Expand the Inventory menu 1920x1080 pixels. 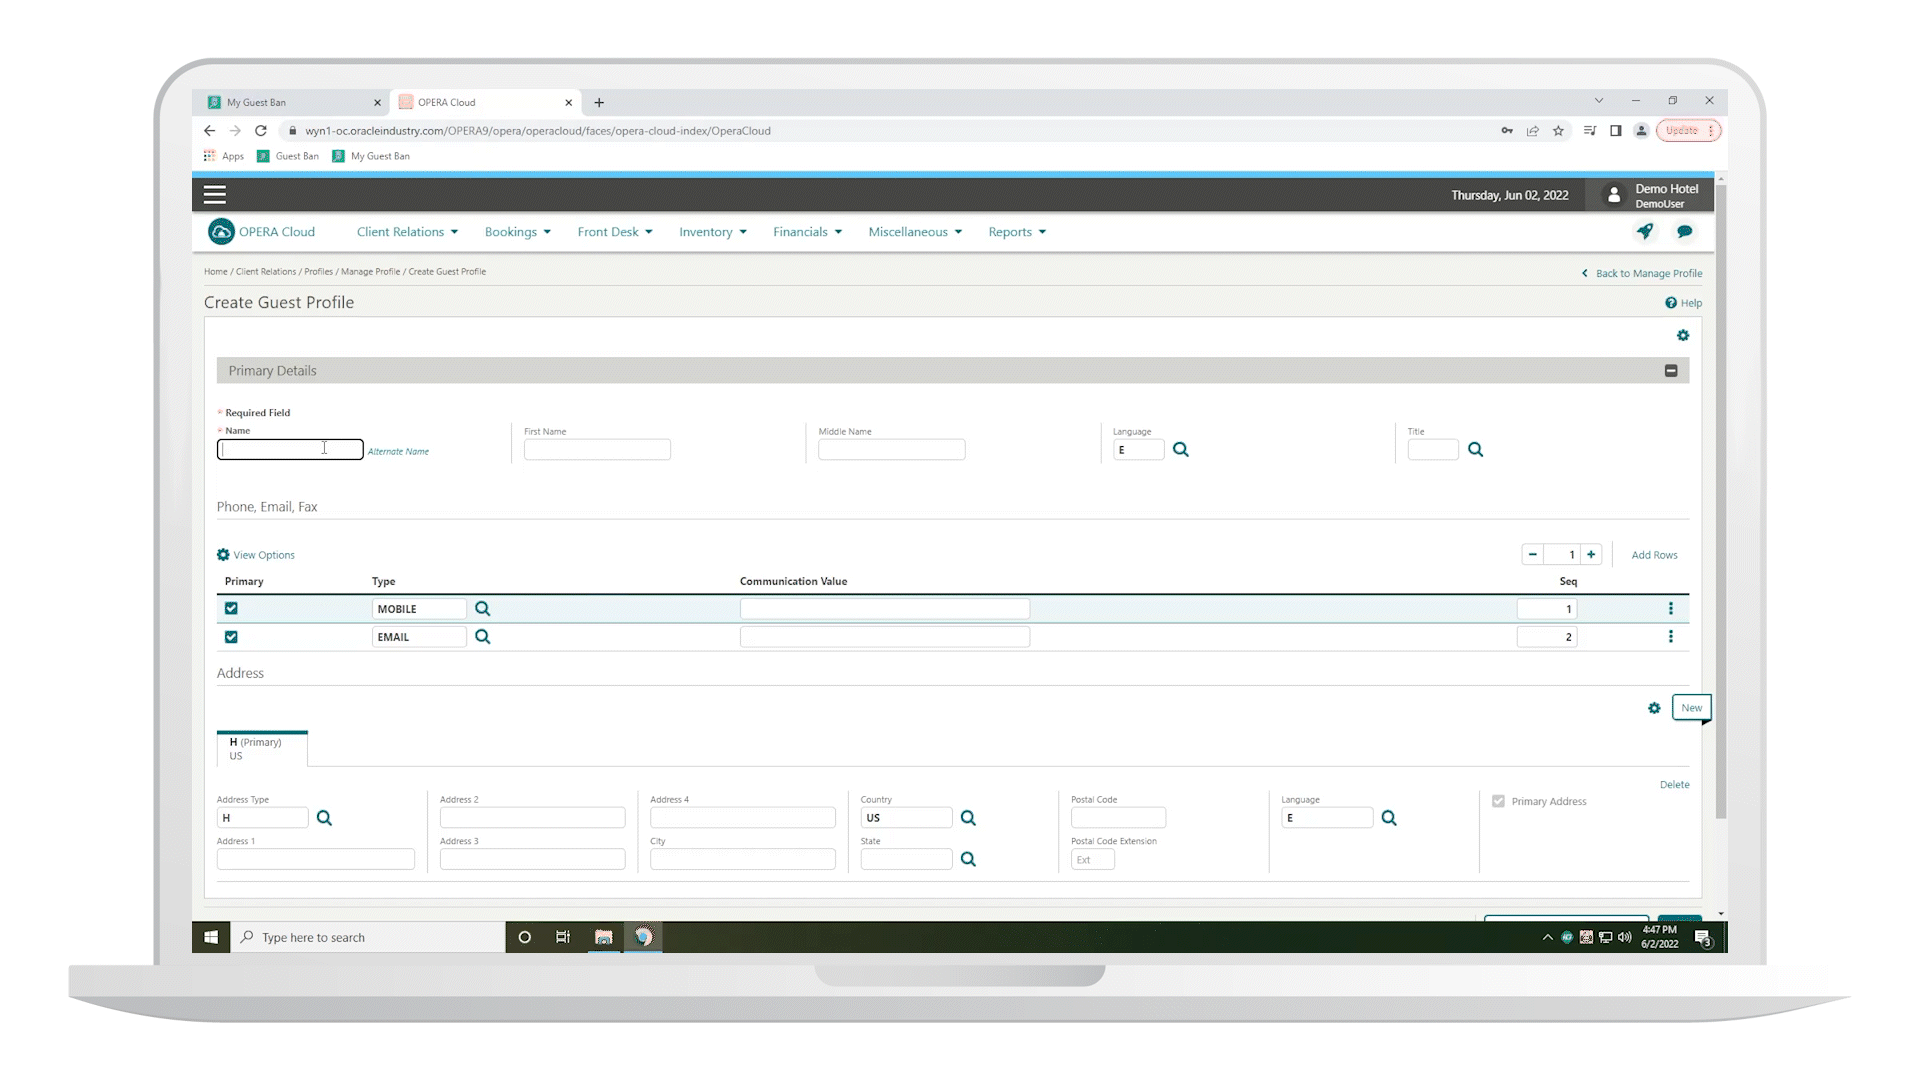click(712, 232)
